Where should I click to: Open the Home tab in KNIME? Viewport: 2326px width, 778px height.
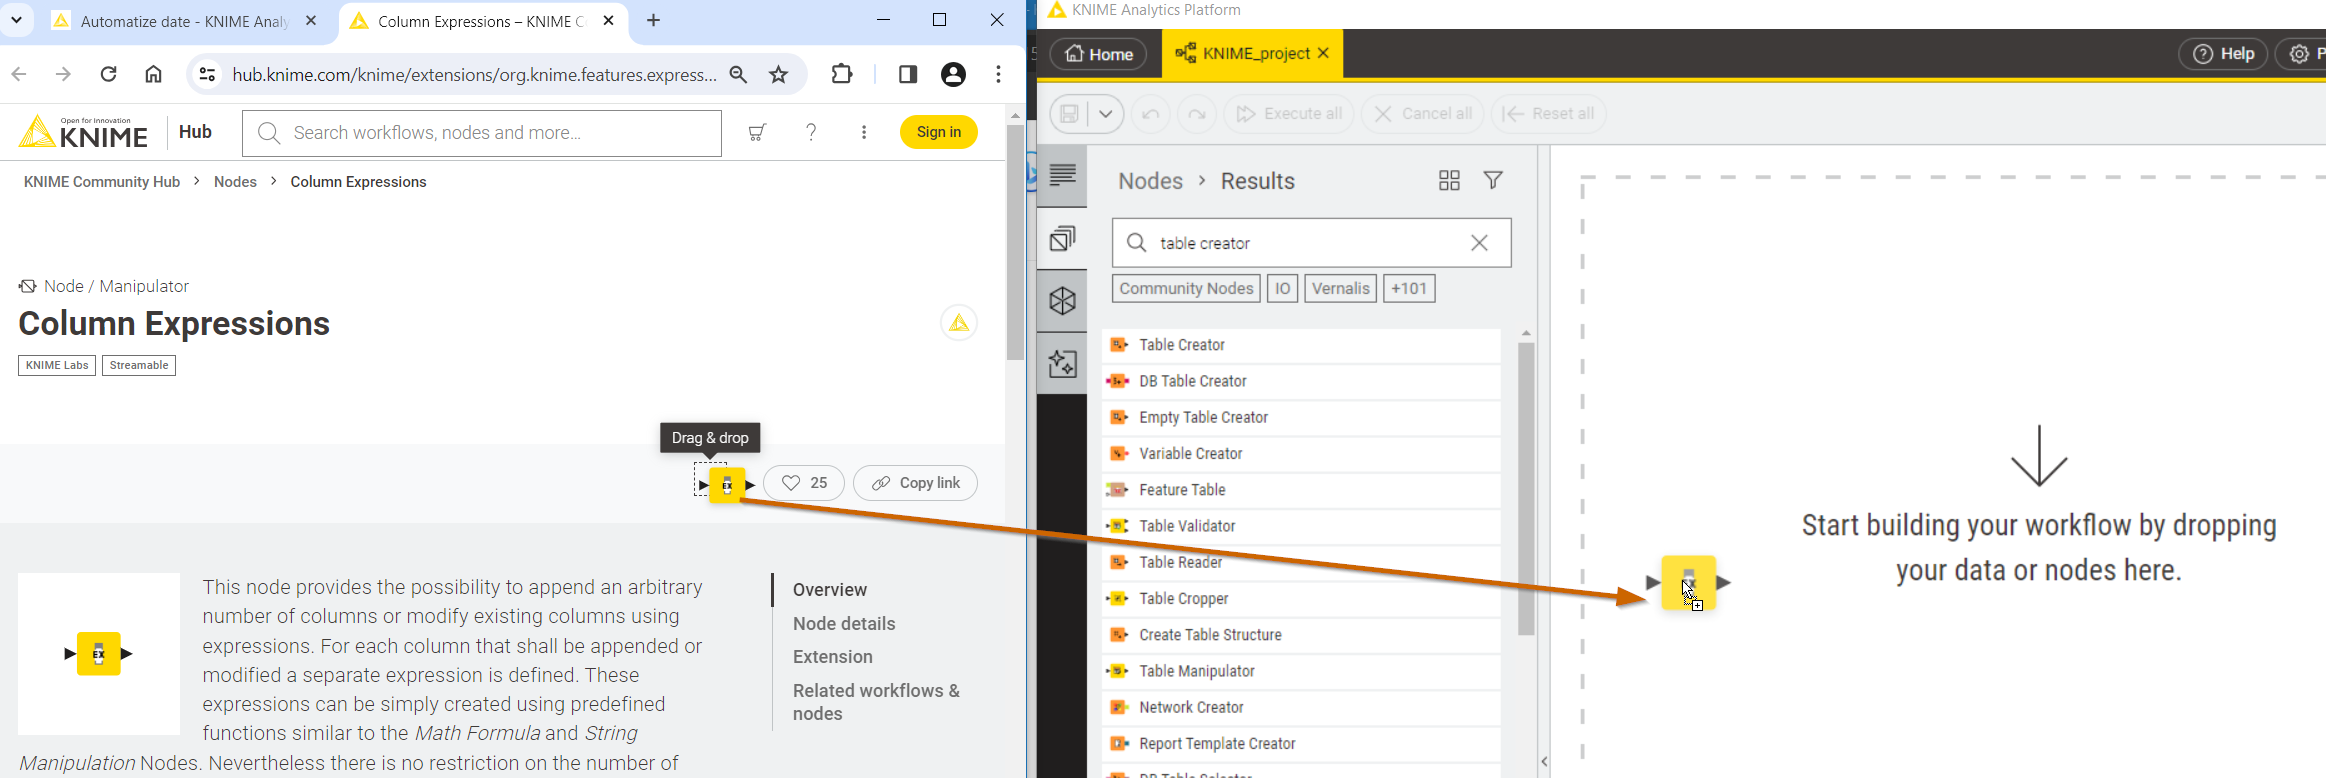pyautogui.click(x=1098, y=54)
